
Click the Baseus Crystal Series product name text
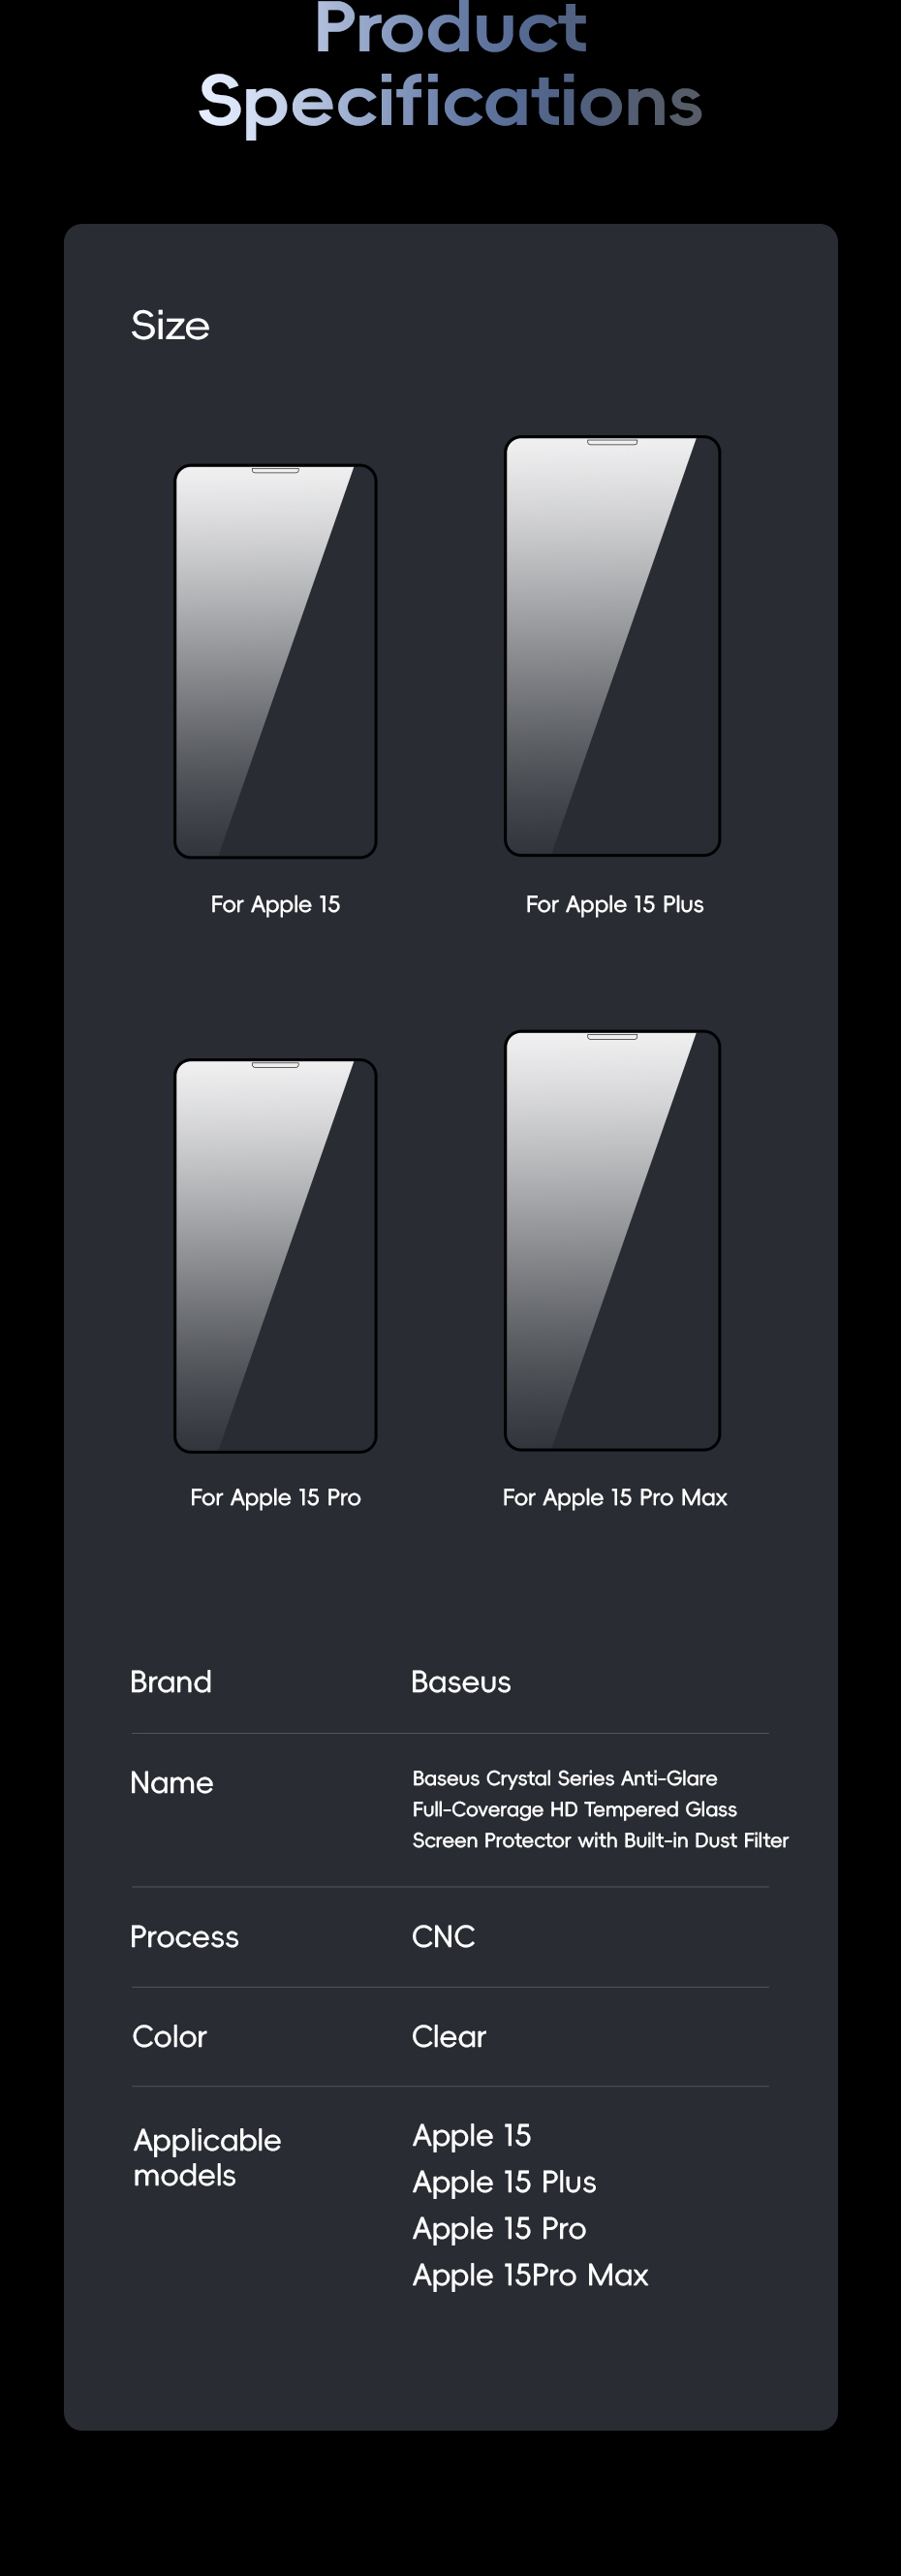[600, 1809]
